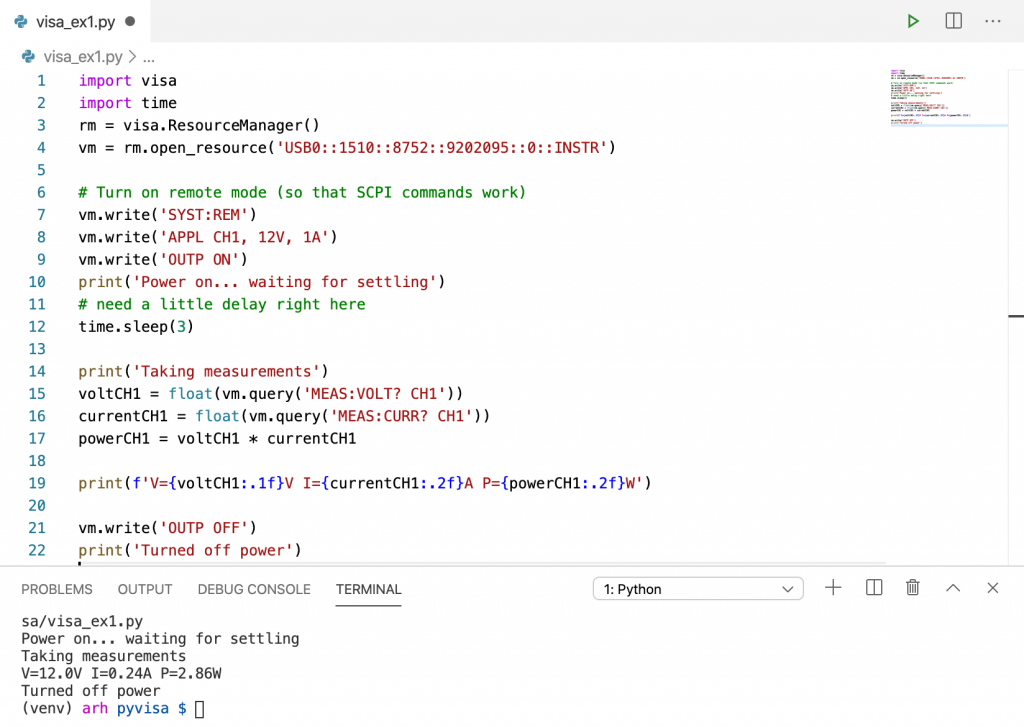The image size is (1024, 727).
Task: Maximize the panel with the up chevron
Action: click(x=953, y=588)
